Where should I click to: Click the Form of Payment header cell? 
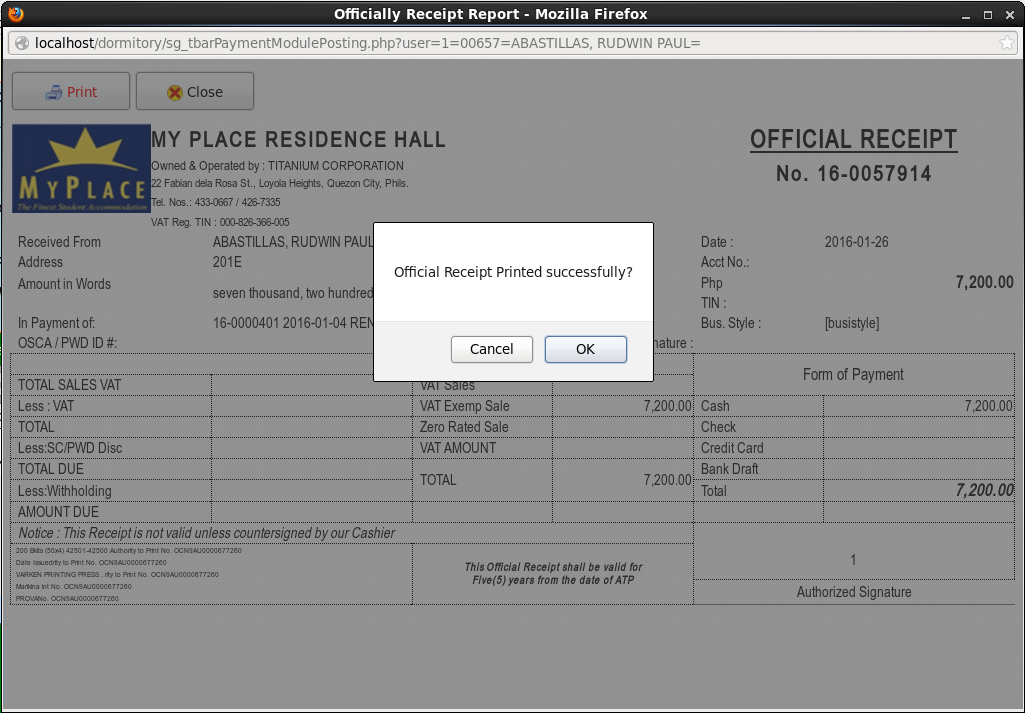pos(853,374)
